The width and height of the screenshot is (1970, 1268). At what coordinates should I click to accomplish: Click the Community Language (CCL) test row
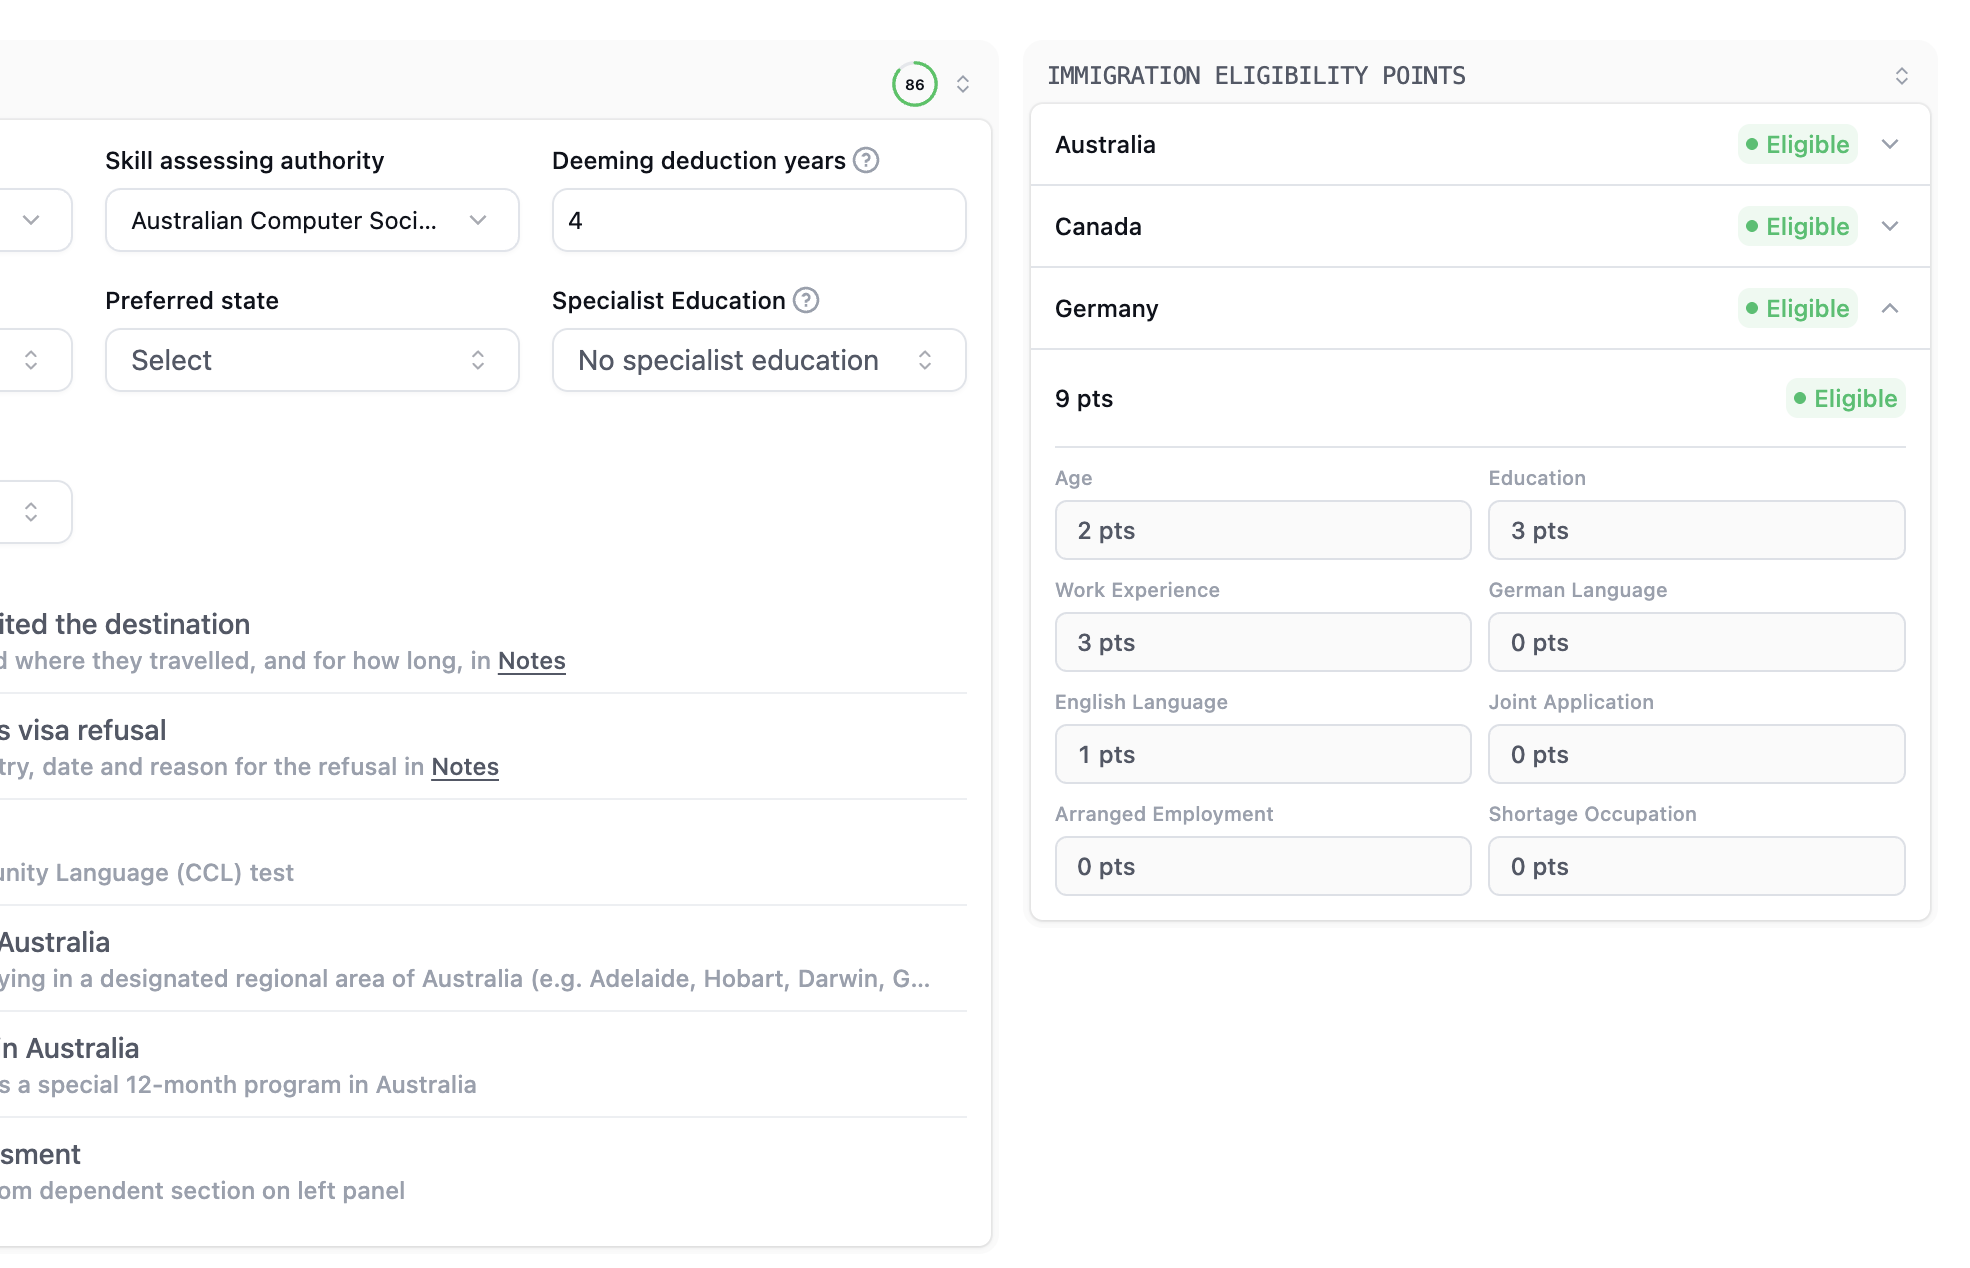[483, 853]
